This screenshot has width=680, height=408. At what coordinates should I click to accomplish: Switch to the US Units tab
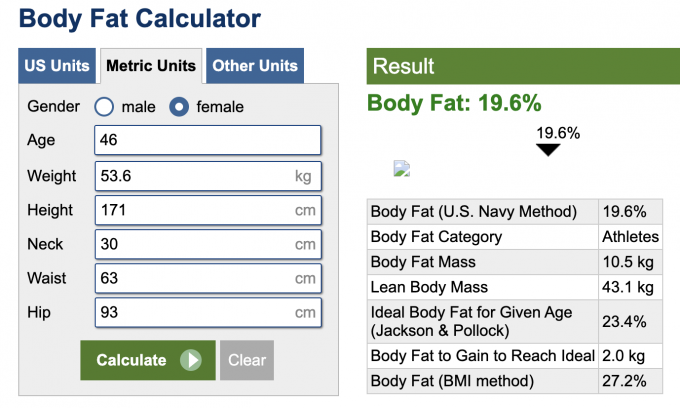click(x=57, y=66)
